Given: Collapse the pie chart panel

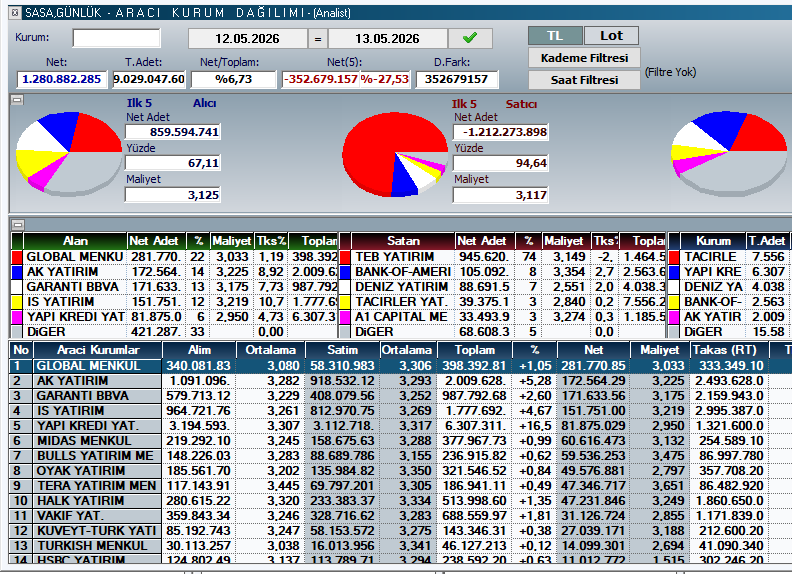Looking at the screenshot, I should [x=17, y=100].
